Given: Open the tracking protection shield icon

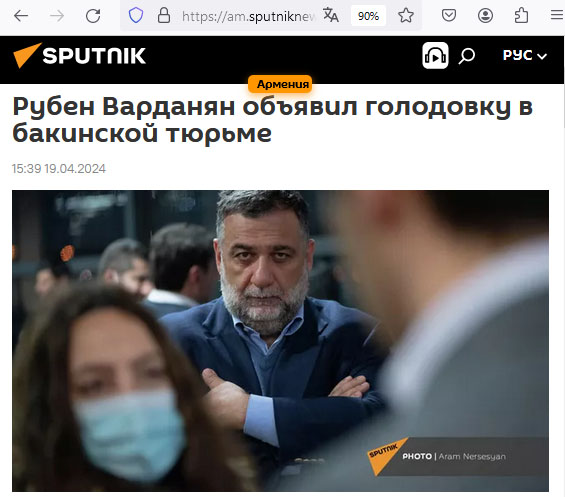Looking at the screenshot, I should (x=136, y=15).
